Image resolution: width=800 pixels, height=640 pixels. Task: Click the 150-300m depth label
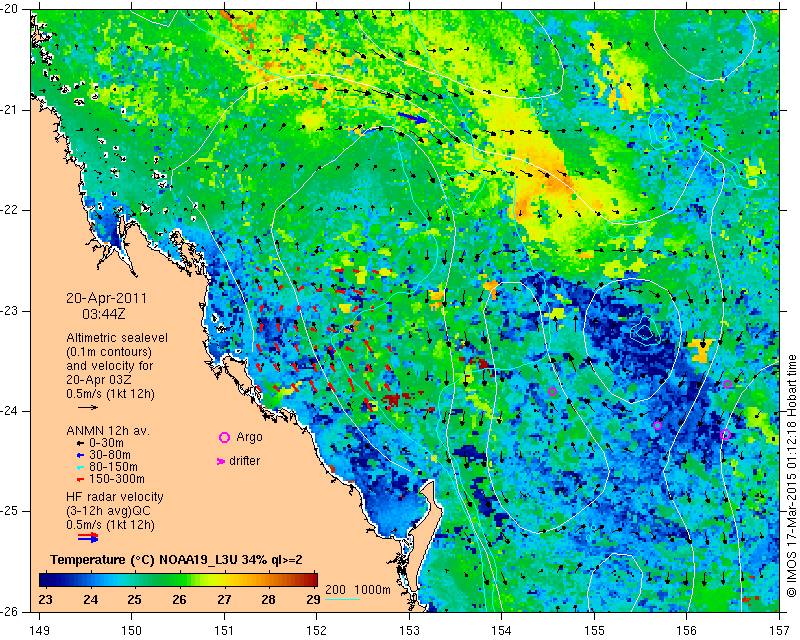click(117, 480)
